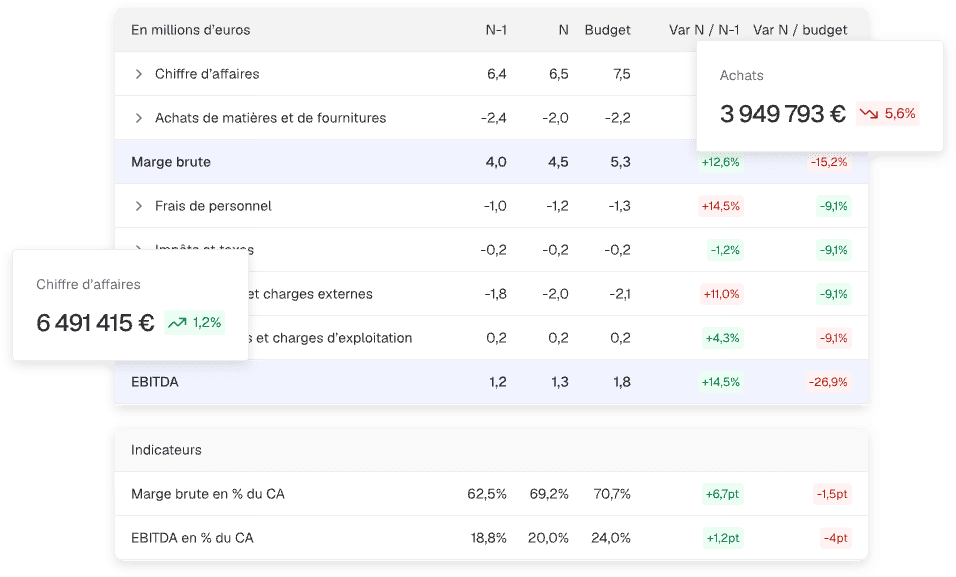Image resolution: width=956 pixels, height=577 pixels.
Task: Select the Budget column header
Action: (x=607, y=30)
